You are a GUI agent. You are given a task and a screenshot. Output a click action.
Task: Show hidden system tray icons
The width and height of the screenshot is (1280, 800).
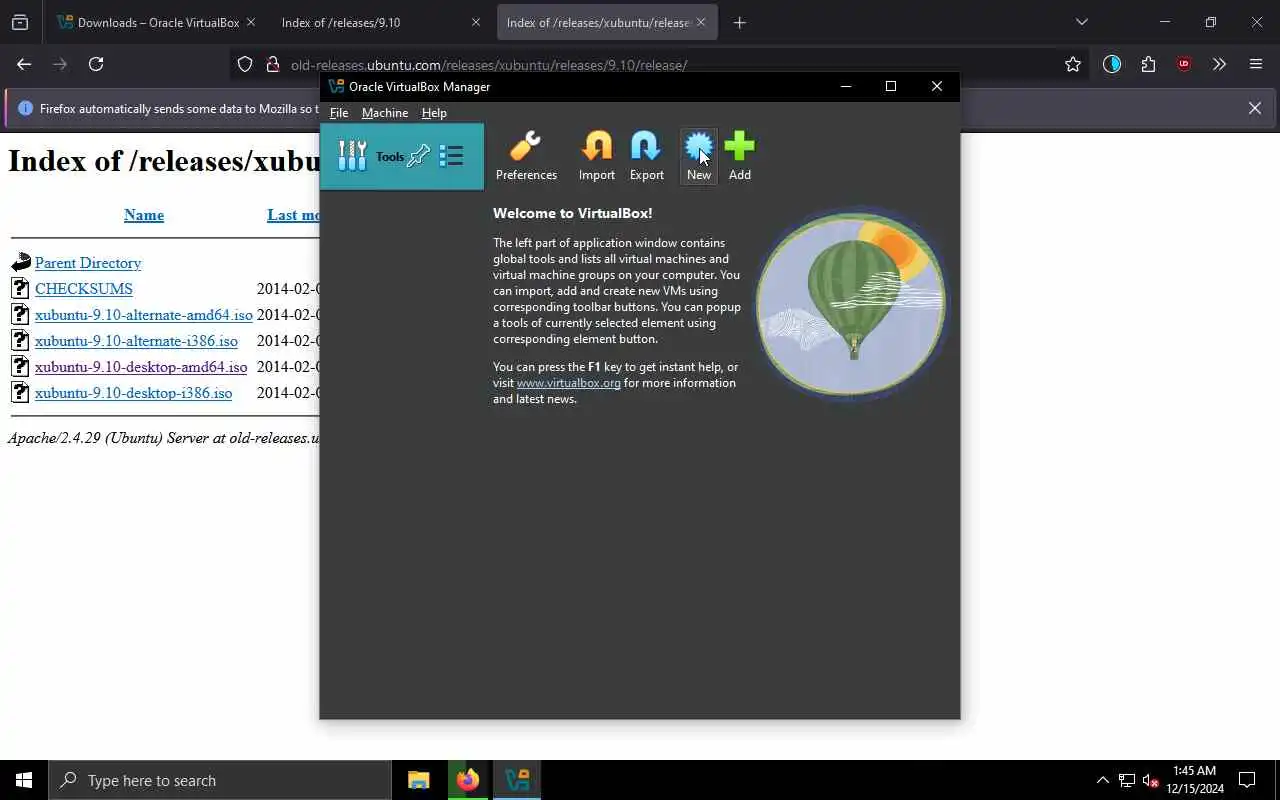1102,780
